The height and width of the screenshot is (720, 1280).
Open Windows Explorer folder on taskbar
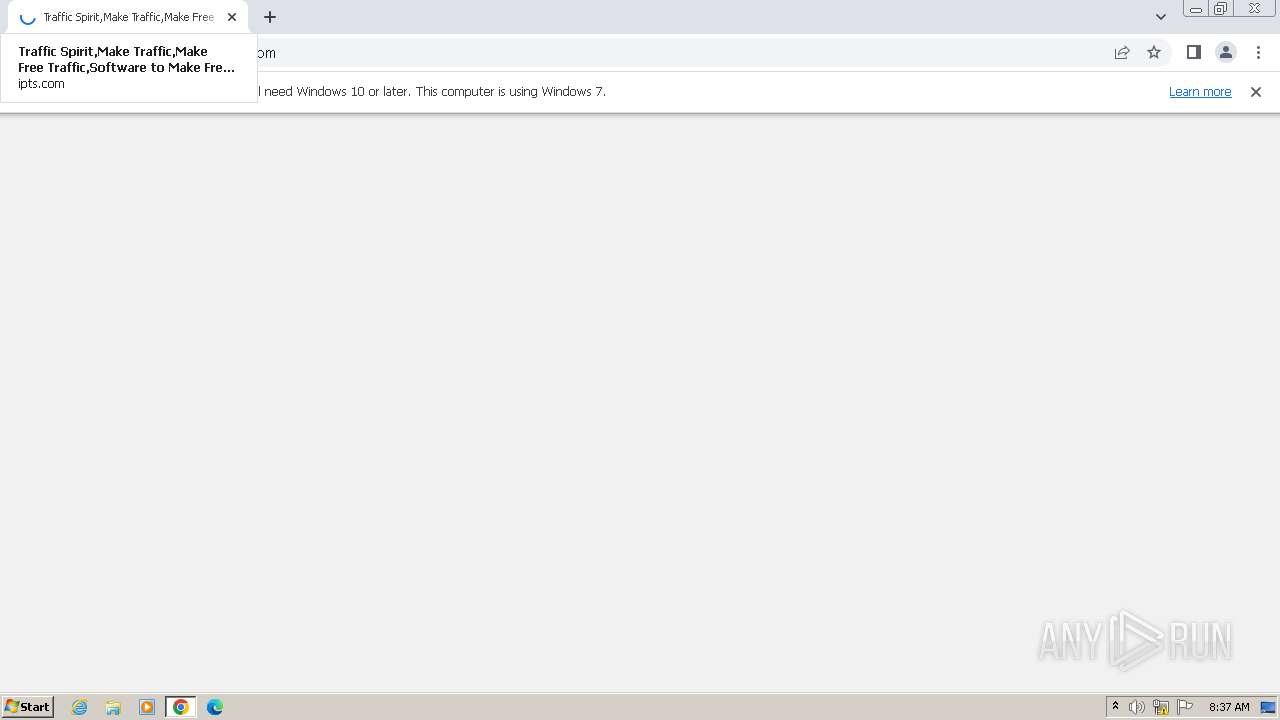[x=113, y=707]
